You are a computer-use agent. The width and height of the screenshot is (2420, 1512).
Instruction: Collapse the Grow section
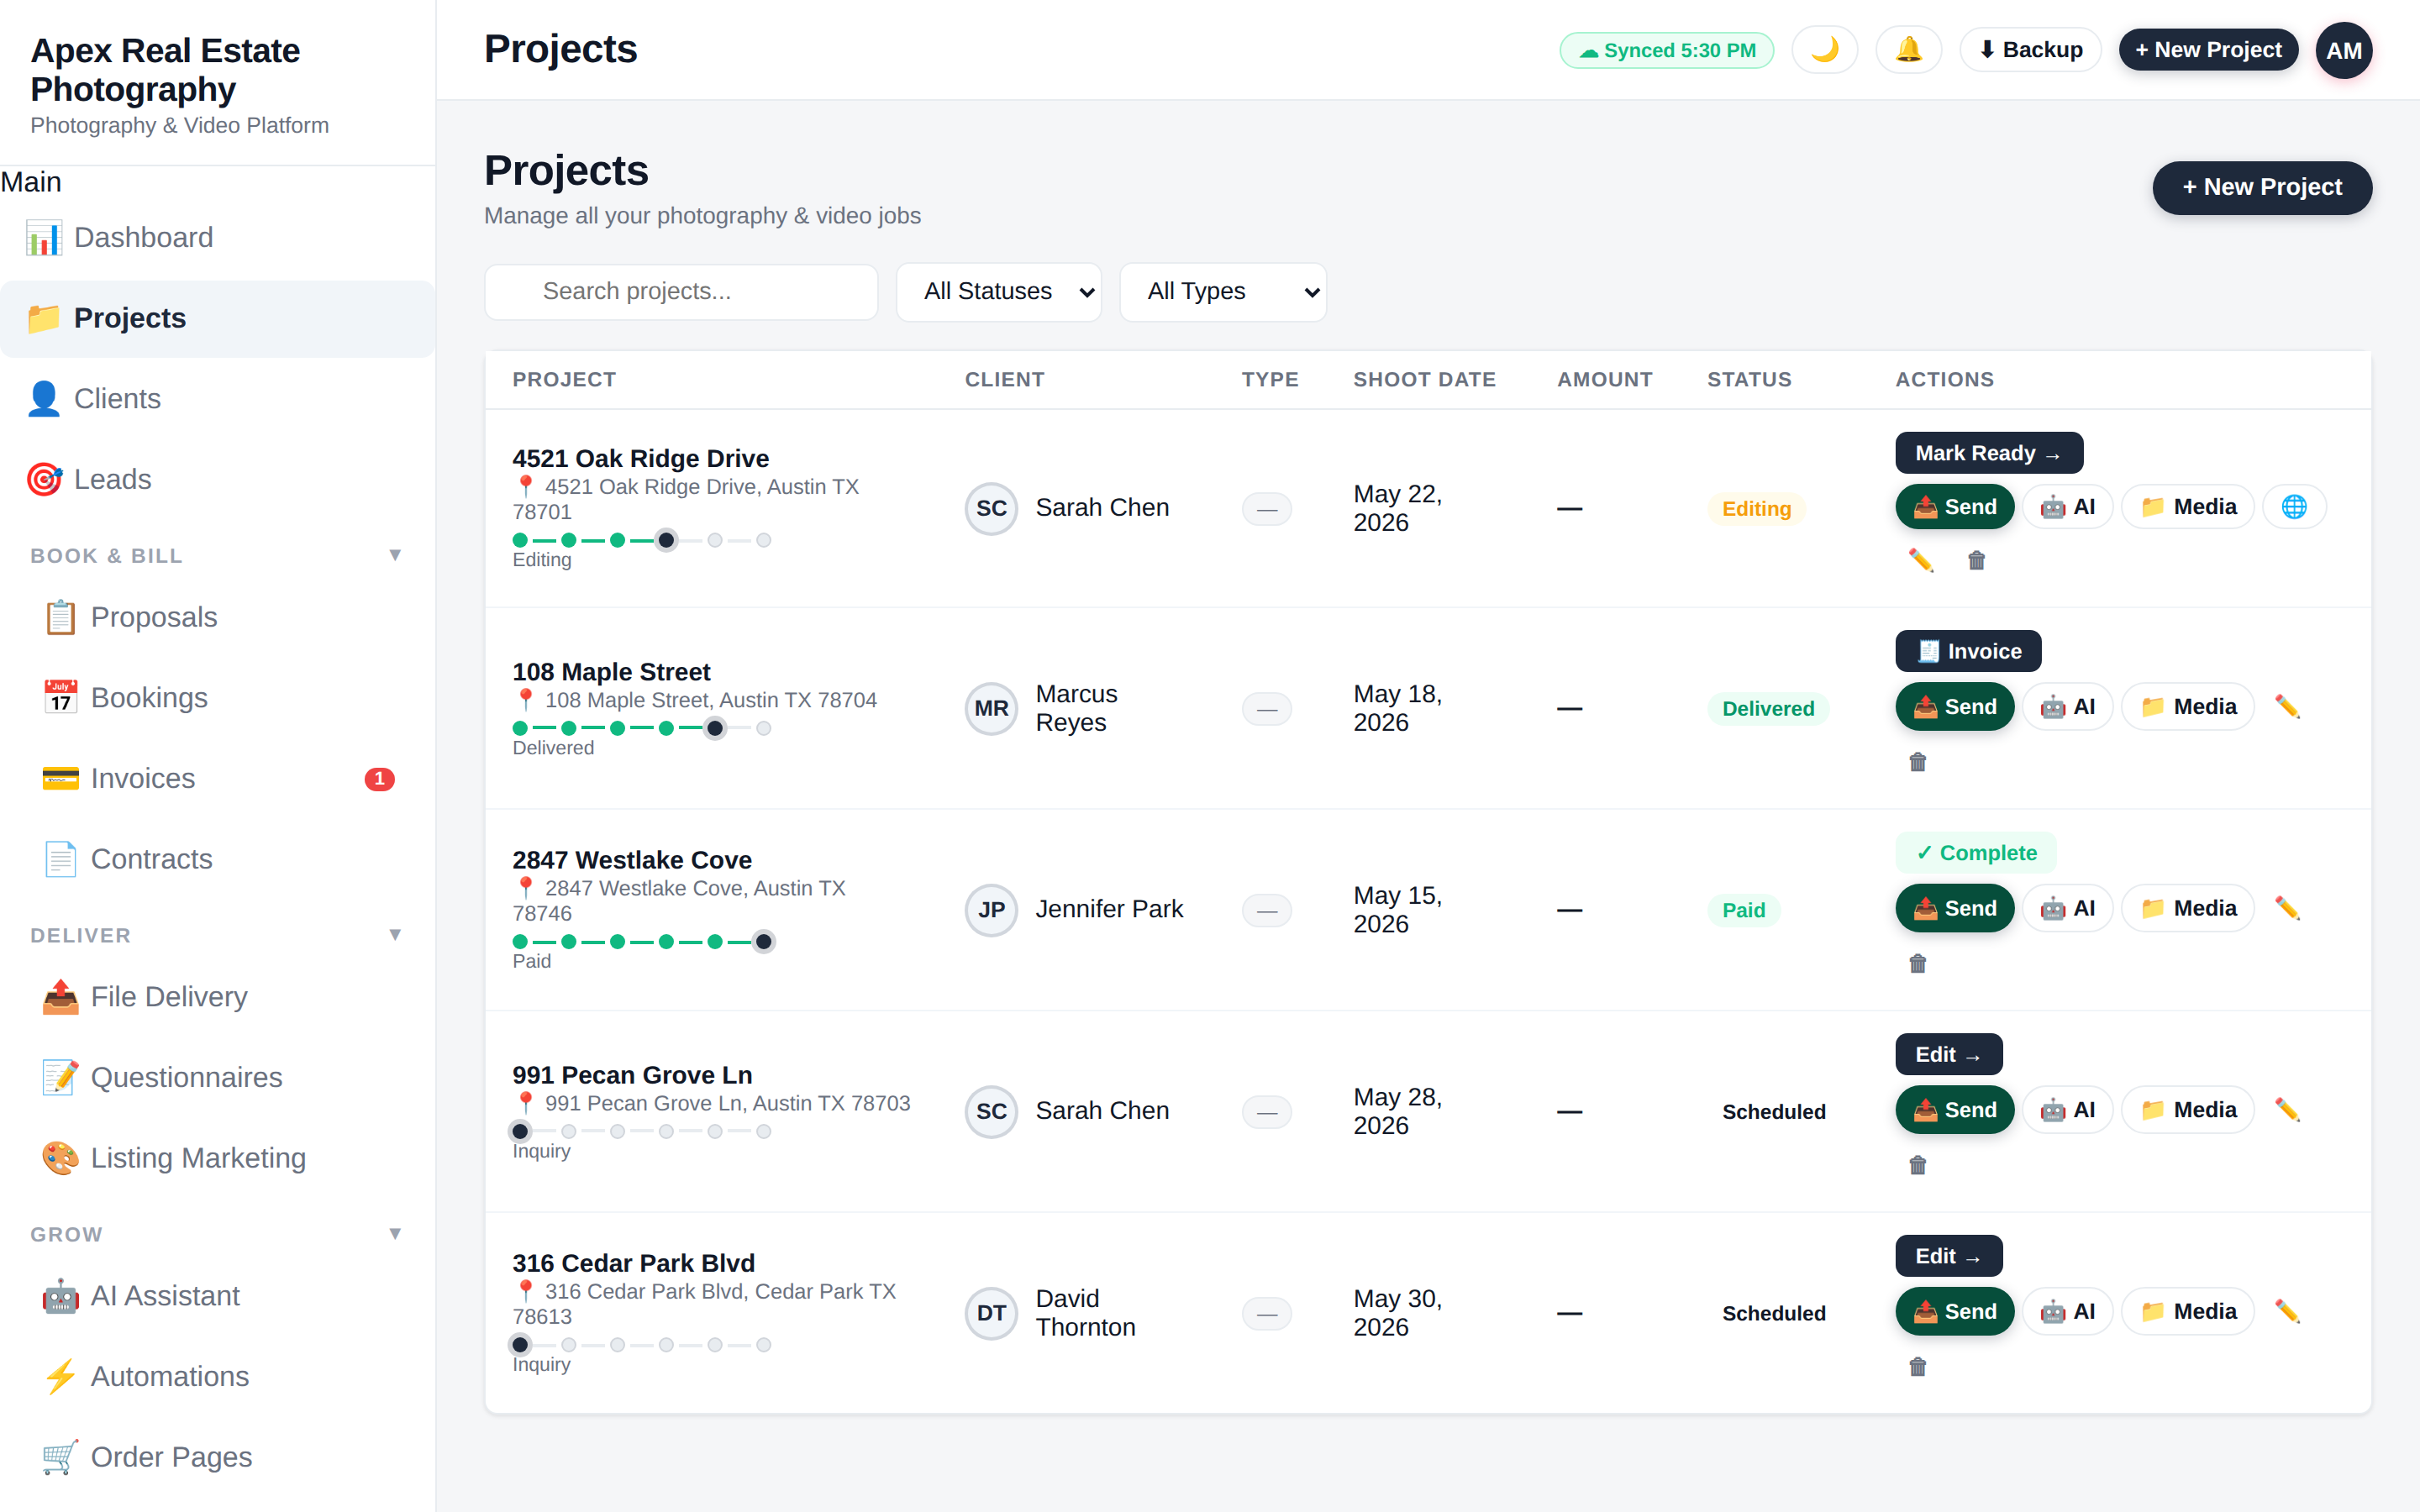click(x=395, y=1234)
